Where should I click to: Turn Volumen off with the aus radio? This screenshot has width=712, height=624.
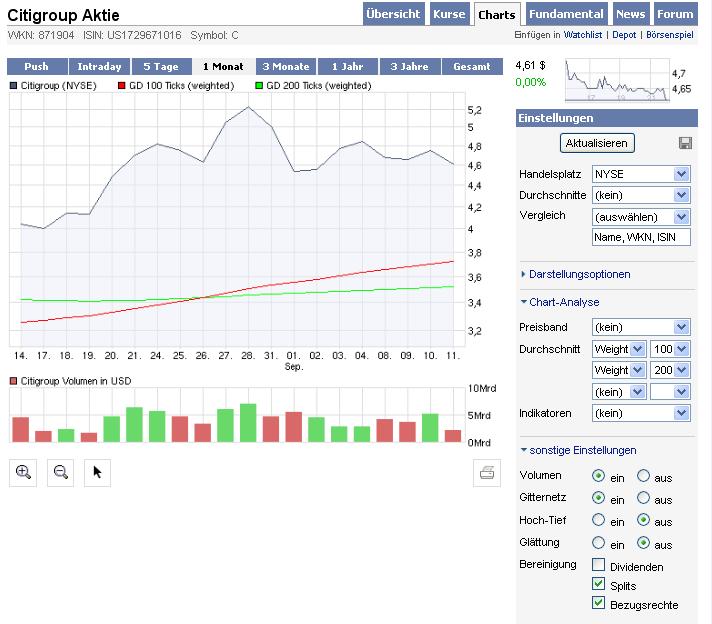[644, 476]
